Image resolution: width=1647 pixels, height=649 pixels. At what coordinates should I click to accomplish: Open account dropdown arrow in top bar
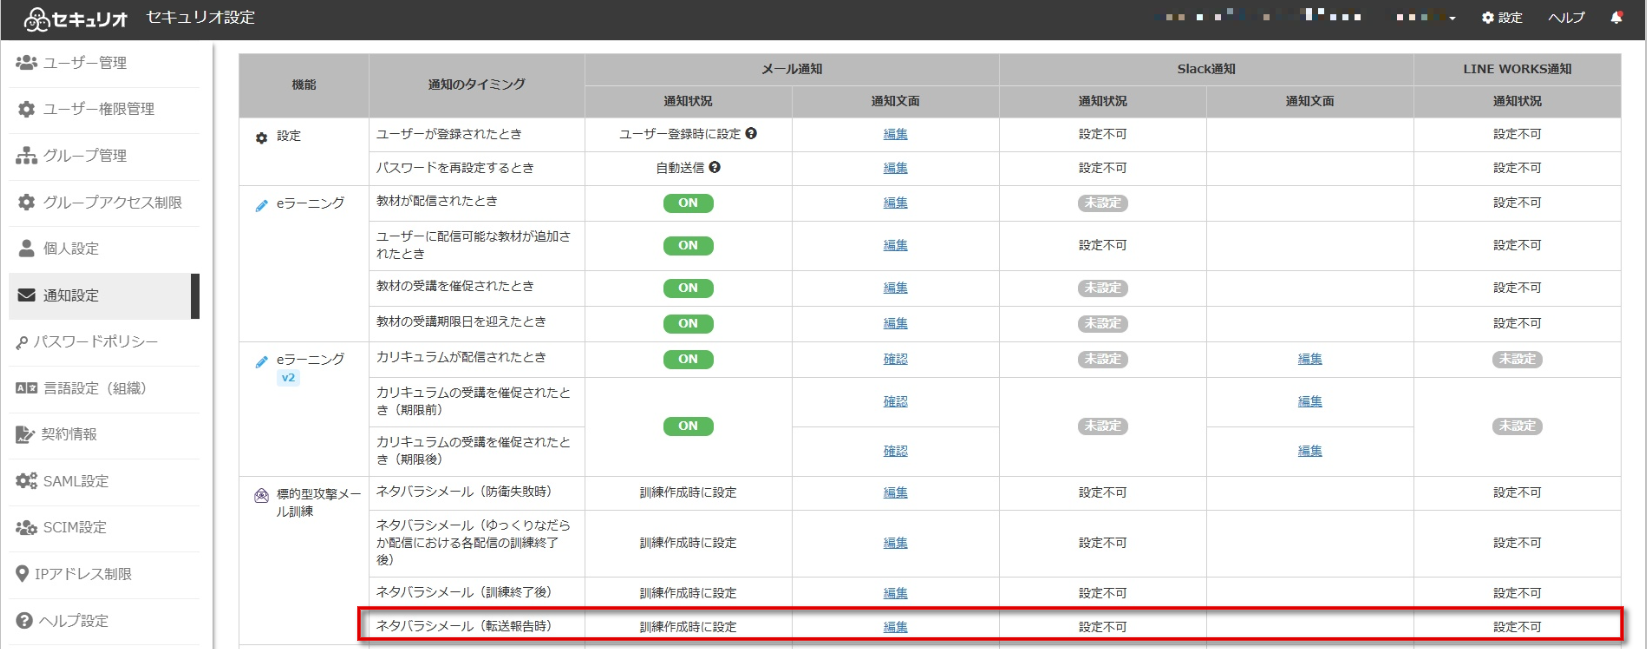click(1451, 18)
